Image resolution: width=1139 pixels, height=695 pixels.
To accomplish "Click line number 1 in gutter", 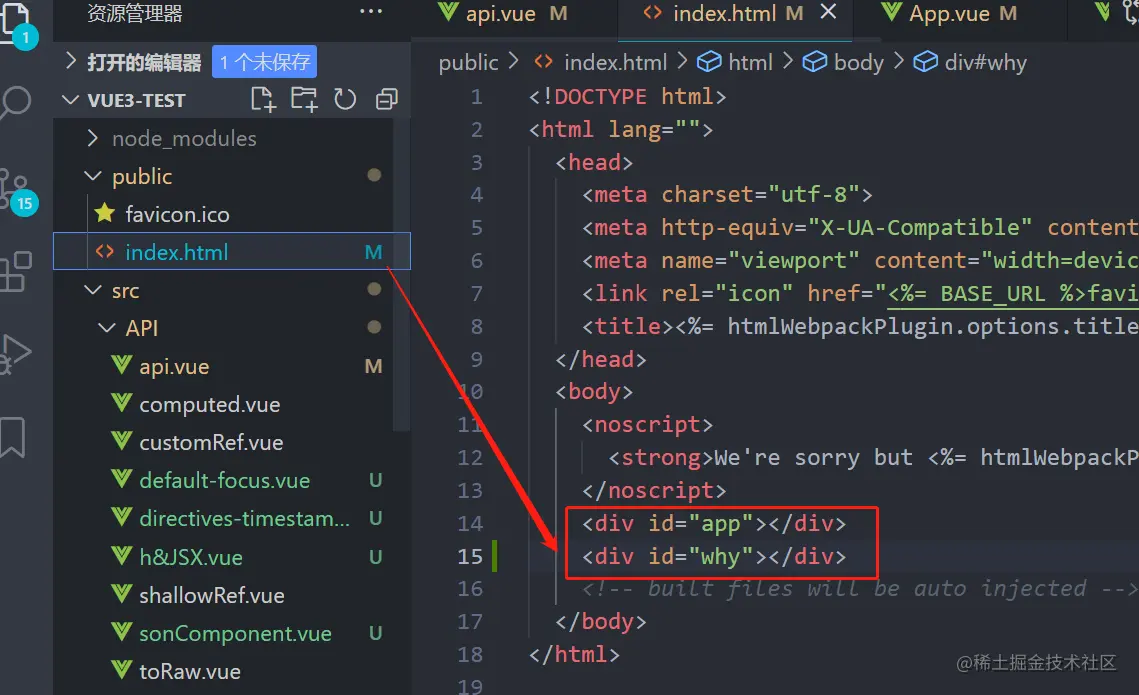I will pyautogui.click(x=476, y=97).
